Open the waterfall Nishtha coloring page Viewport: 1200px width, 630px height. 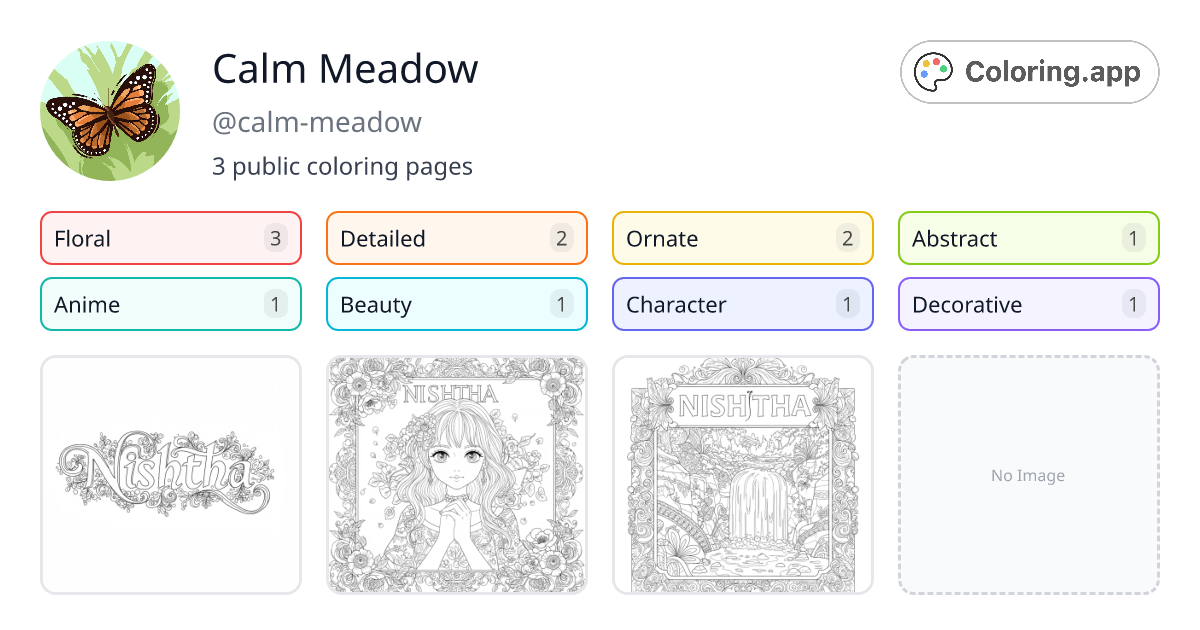pyautogui.click(x=742, y=475)
